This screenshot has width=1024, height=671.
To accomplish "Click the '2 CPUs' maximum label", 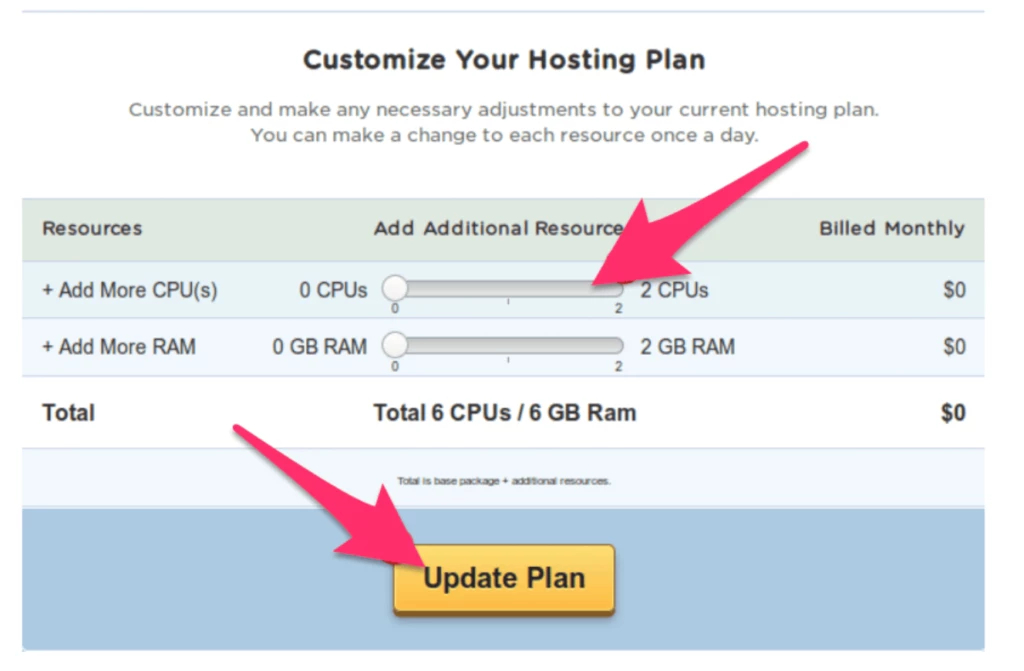I will (674, 290).
